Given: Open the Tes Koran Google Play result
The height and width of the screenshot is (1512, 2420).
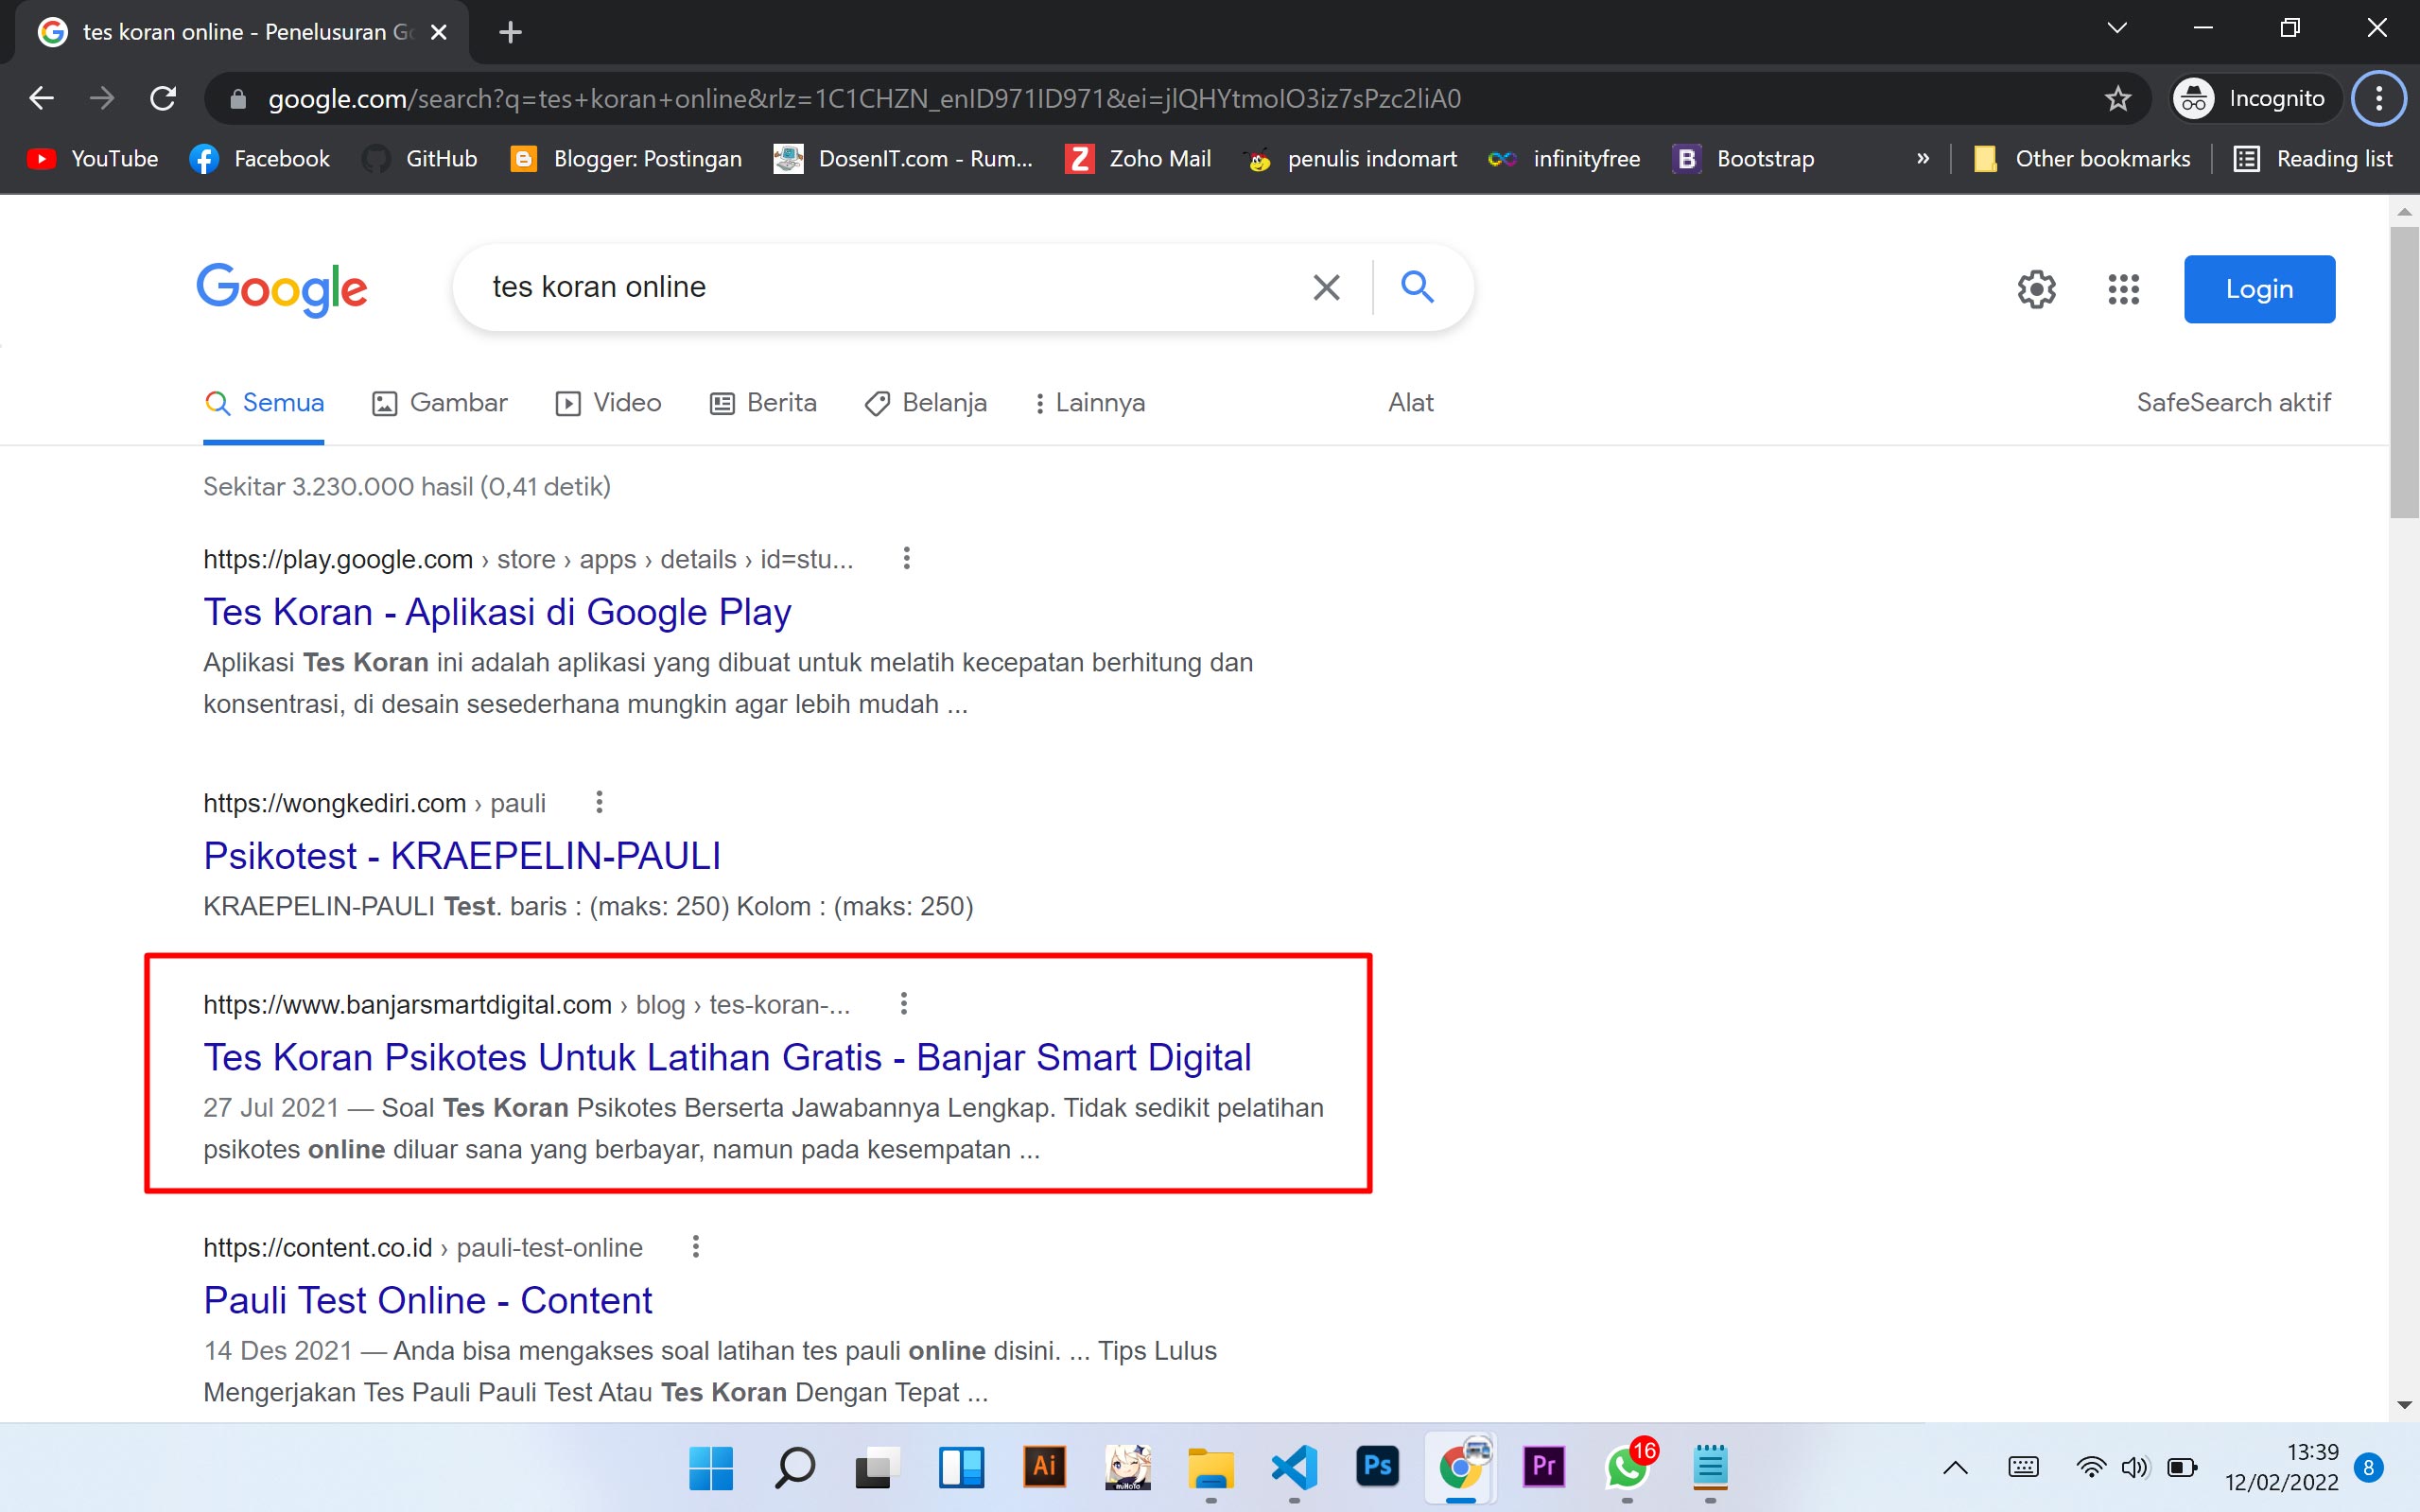Looking at the screenshot, I should point(497,611).
